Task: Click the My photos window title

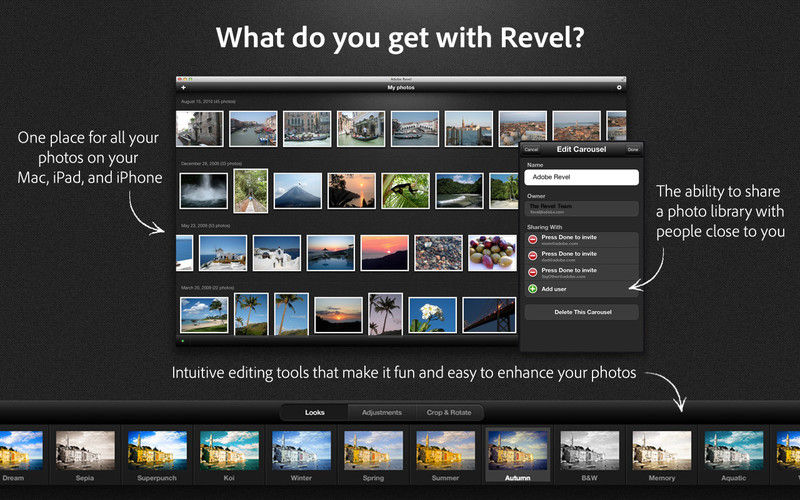Action: point(401,88)
